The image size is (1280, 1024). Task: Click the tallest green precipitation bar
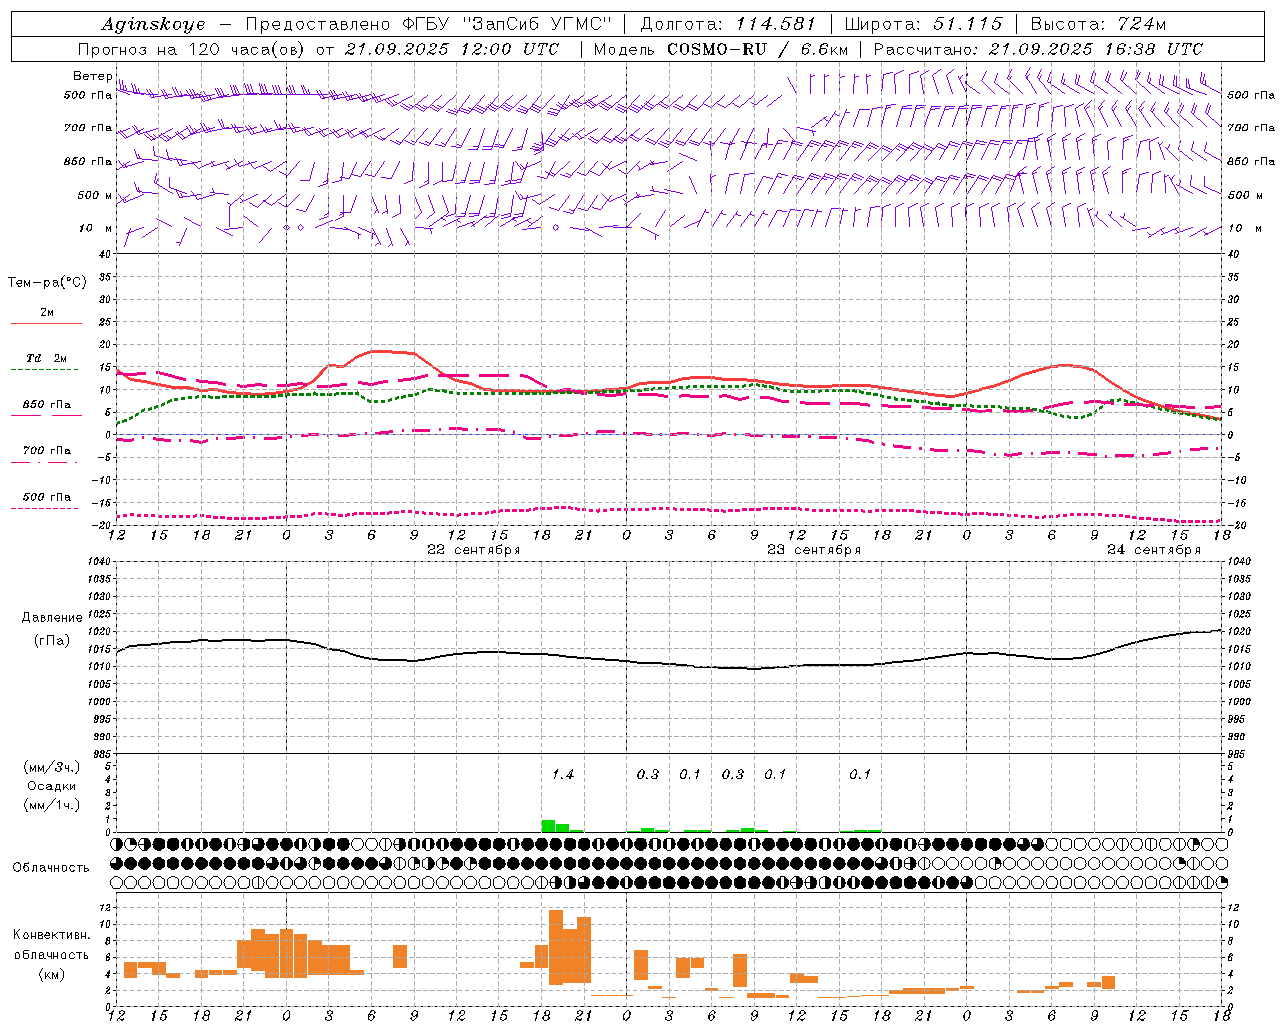tap(548, 826)
